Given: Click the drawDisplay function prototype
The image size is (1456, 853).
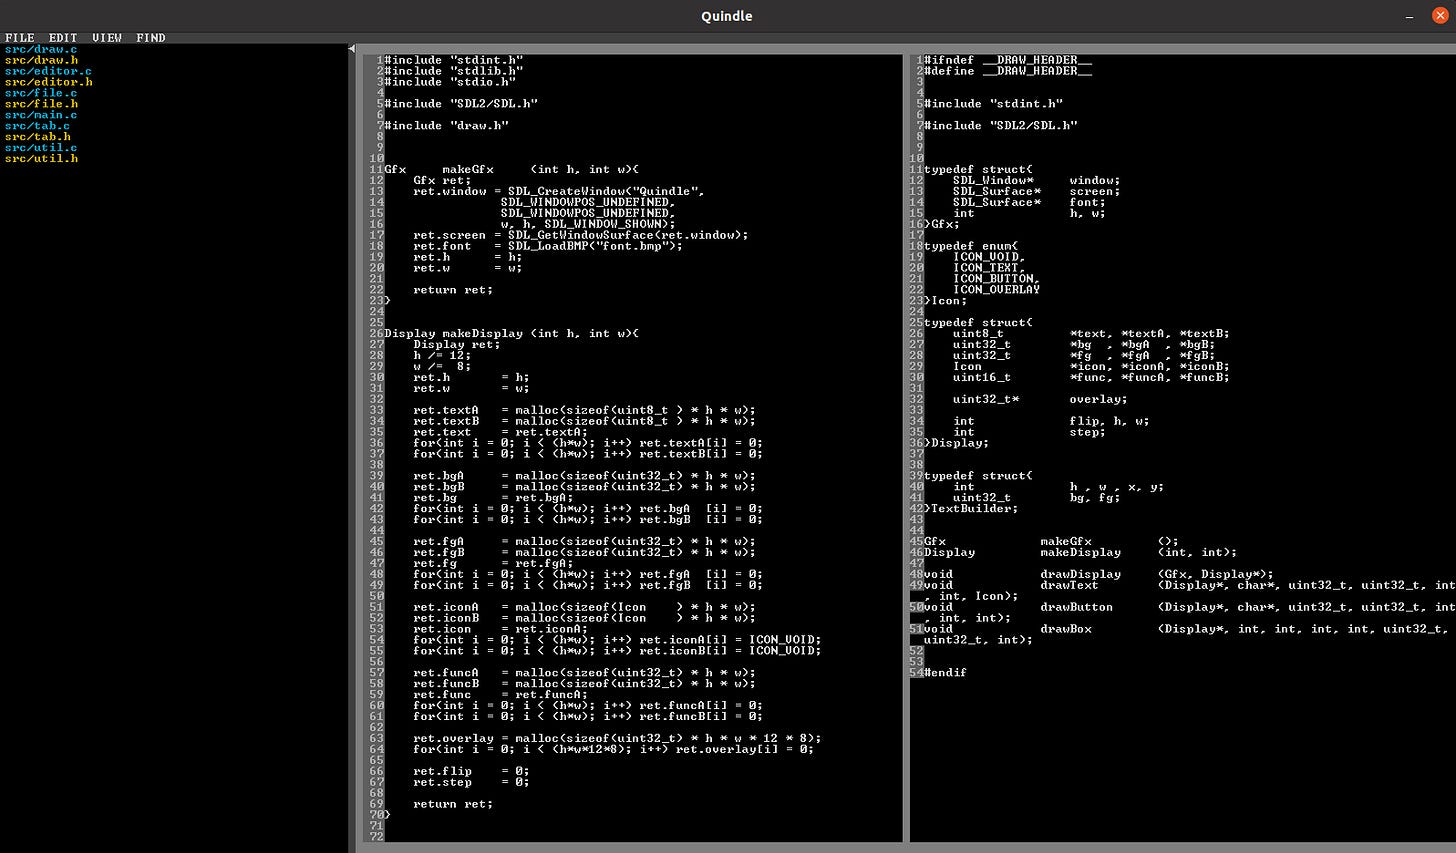Looking at the screenshot, I should point(1099,575).
